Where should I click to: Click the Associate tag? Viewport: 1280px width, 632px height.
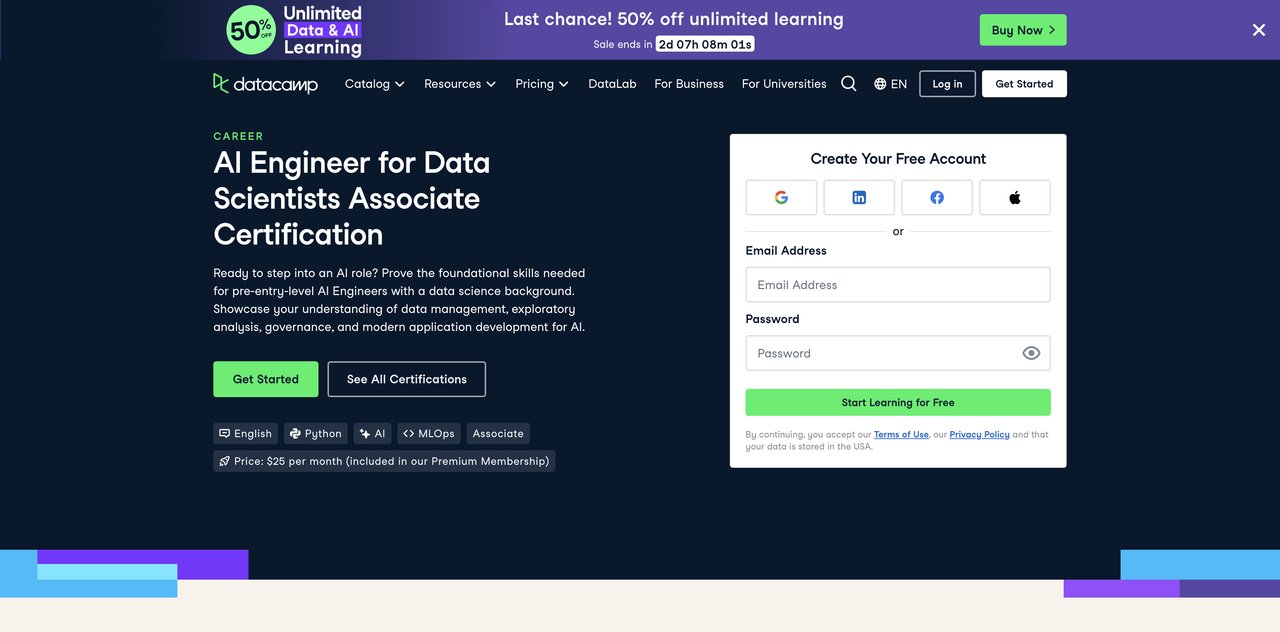point(498,433)
